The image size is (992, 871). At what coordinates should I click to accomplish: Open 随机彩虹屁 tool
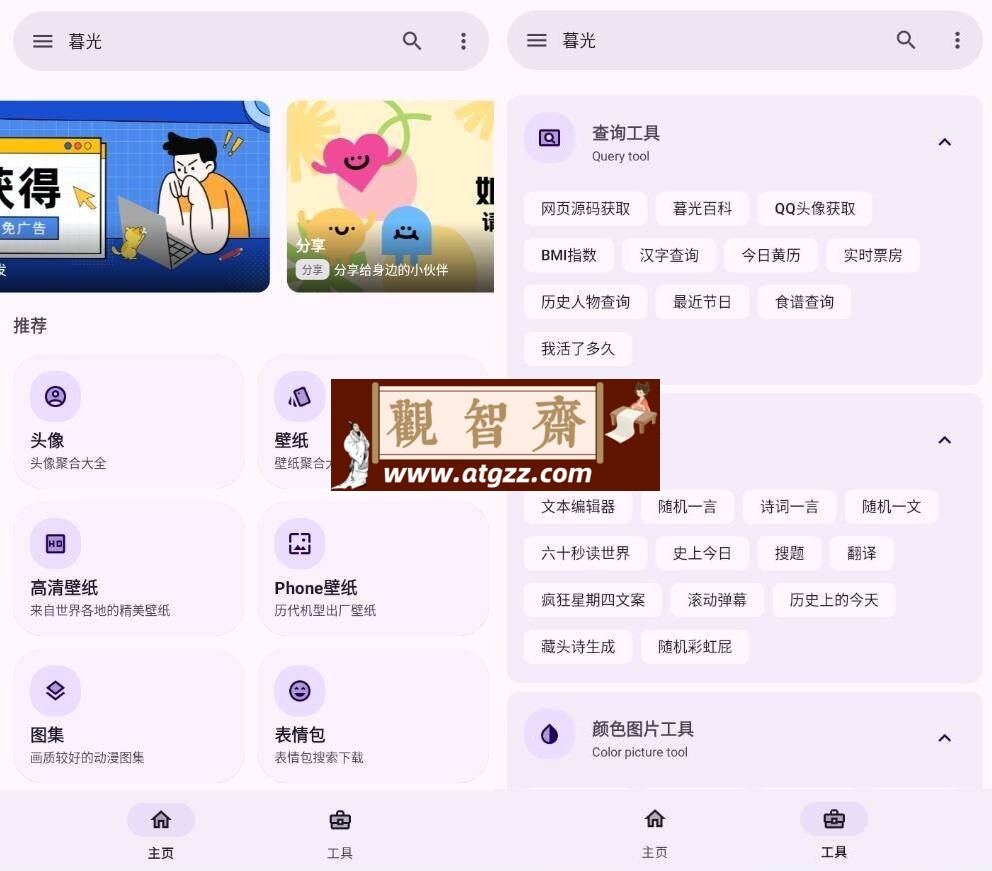pyautogui.click(x=695, y=647)
